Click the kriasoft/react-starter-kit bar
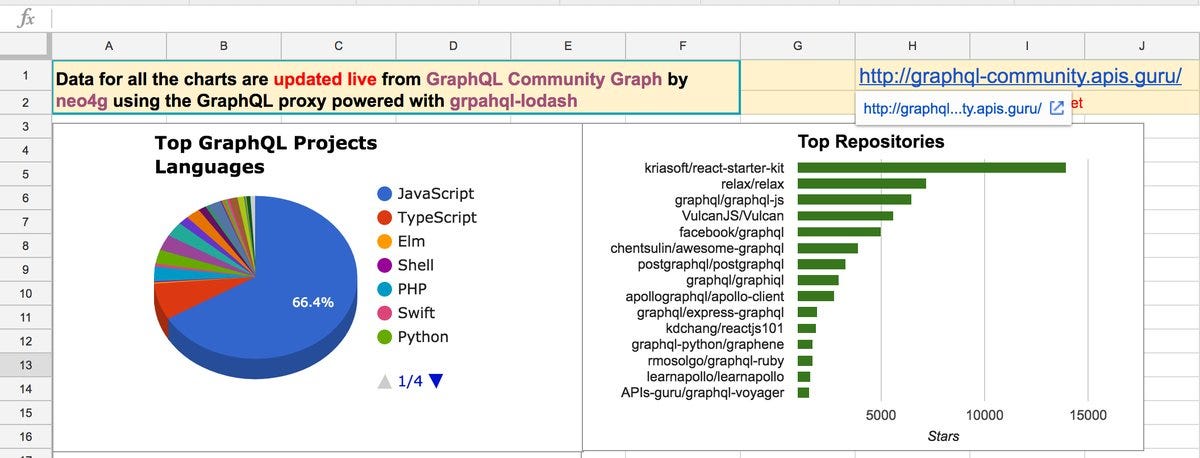The height and width of the screenshot is (458, 1200). coord(931,167)
